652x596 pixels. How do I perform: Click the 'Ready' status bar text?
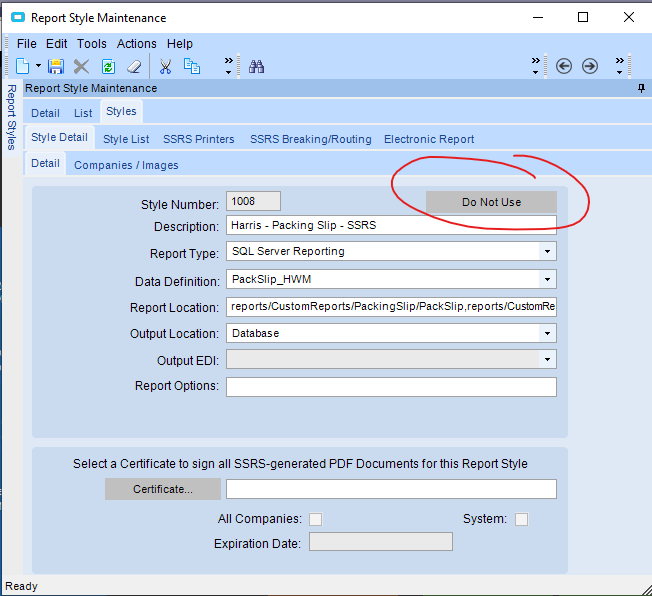tap(21, 586)
